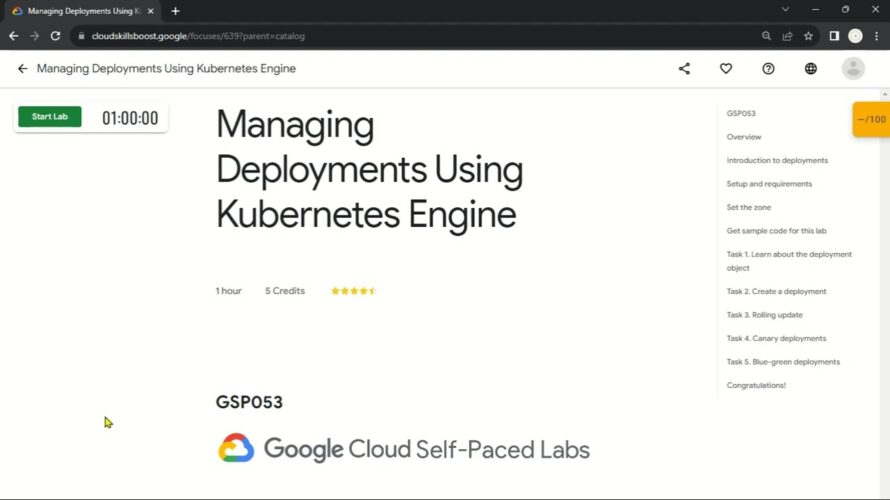Jump to Task 2 Create a deployment
This screenshot has height=500, width=890.
[776, 291]
